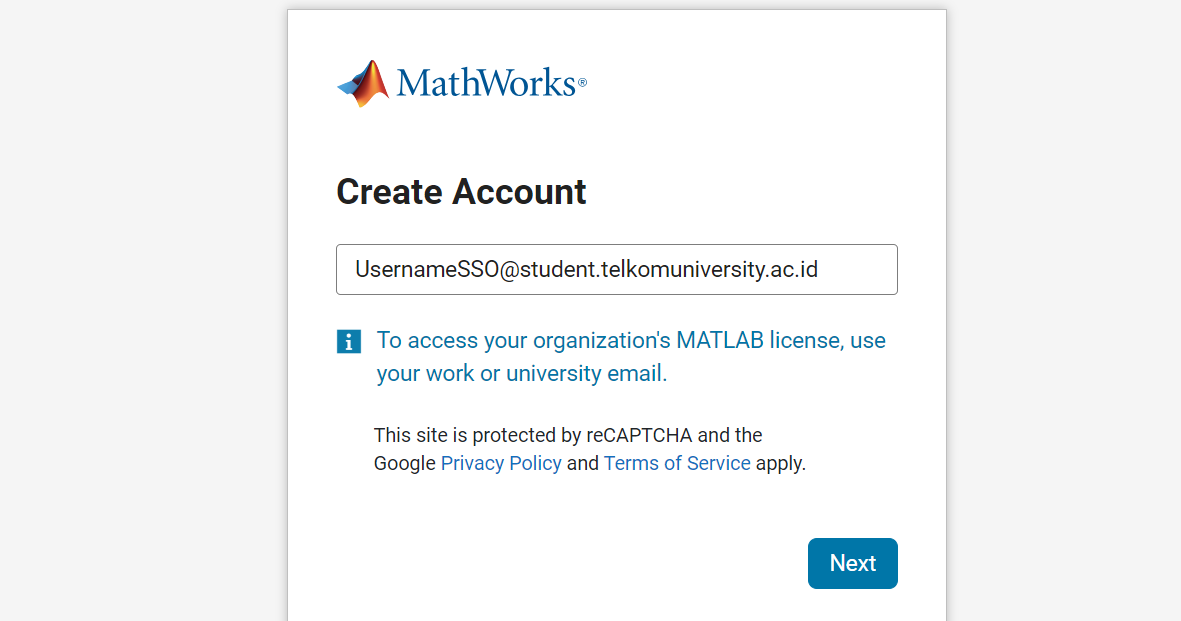Click the word Google in the notice
This screenshot has height=621, width=1181.
(x=404, y=463)
